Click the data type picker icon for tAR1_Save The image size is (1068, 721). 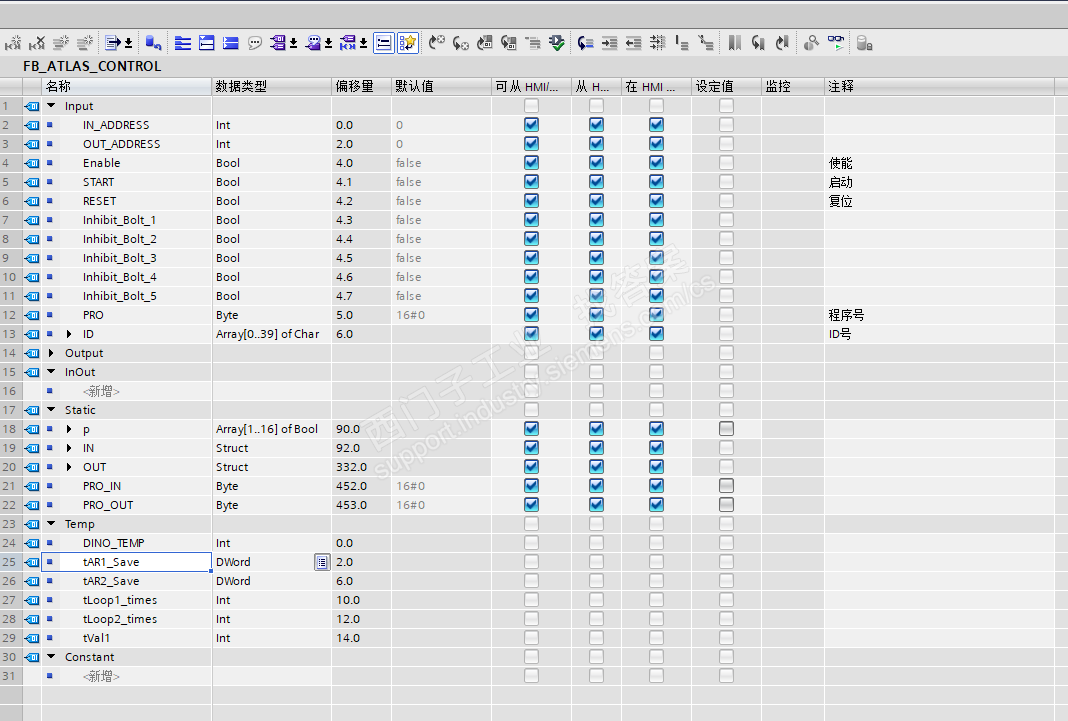[x=321, y=562]
